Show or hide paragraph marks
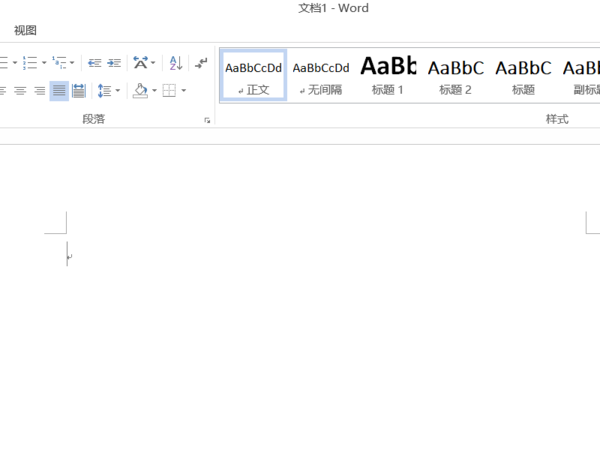Image resolution: width=600 pixels, height=450 pixels. coord(201,63)
